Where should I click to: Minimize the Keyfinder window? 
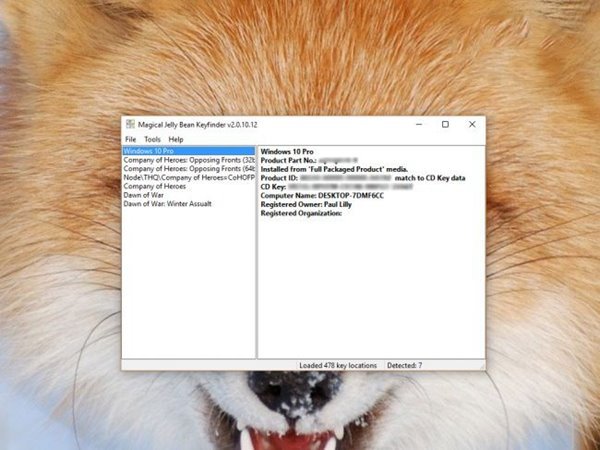(419, 124)
